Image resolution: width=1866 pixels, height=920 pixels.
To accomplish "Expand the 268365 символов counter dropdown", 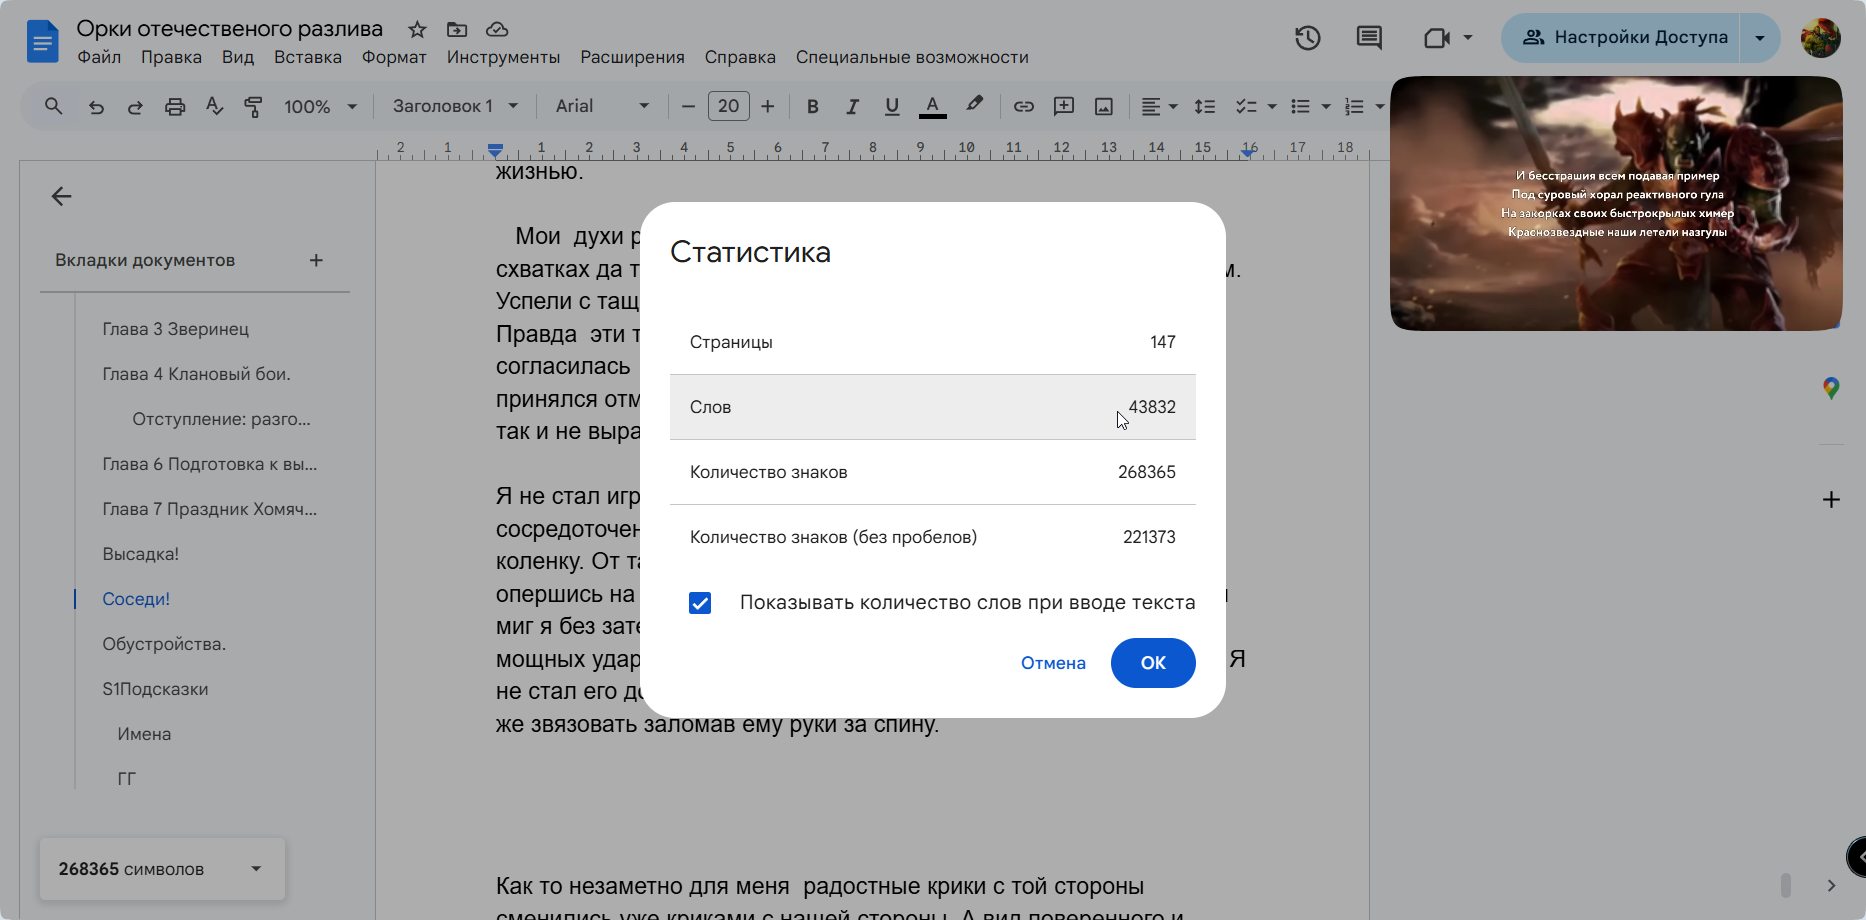I will tap(256, 868).
